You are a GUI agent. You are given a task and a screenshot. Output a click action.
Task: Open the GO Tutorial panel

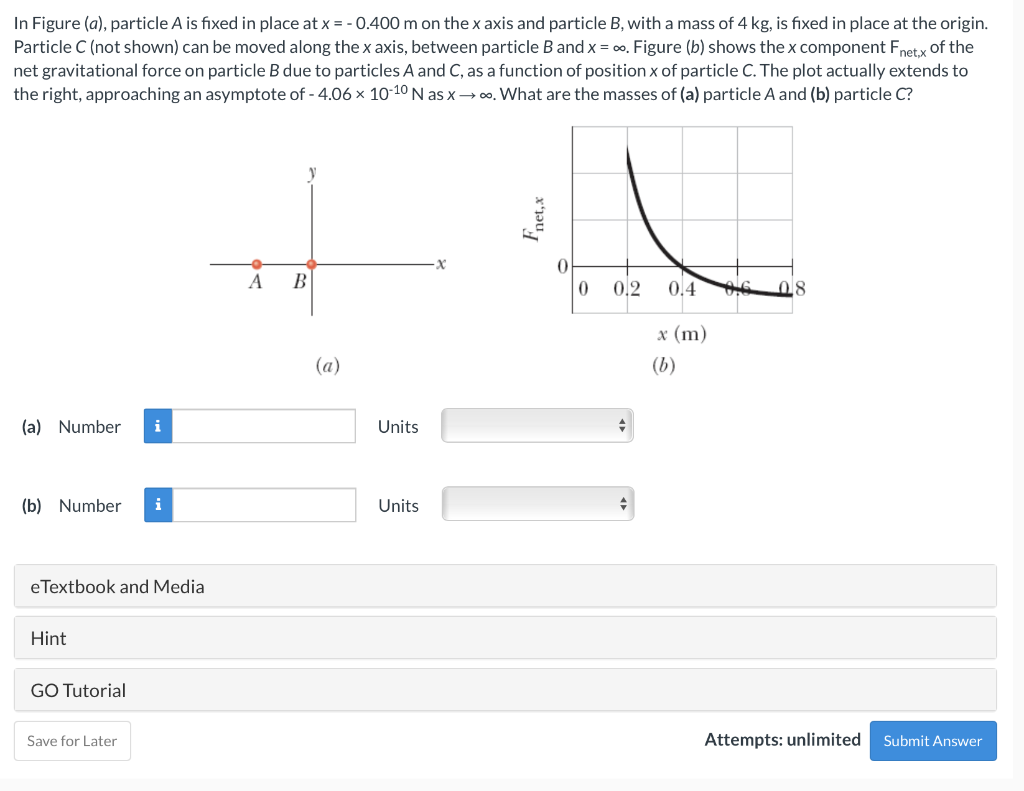coord(505,689)
